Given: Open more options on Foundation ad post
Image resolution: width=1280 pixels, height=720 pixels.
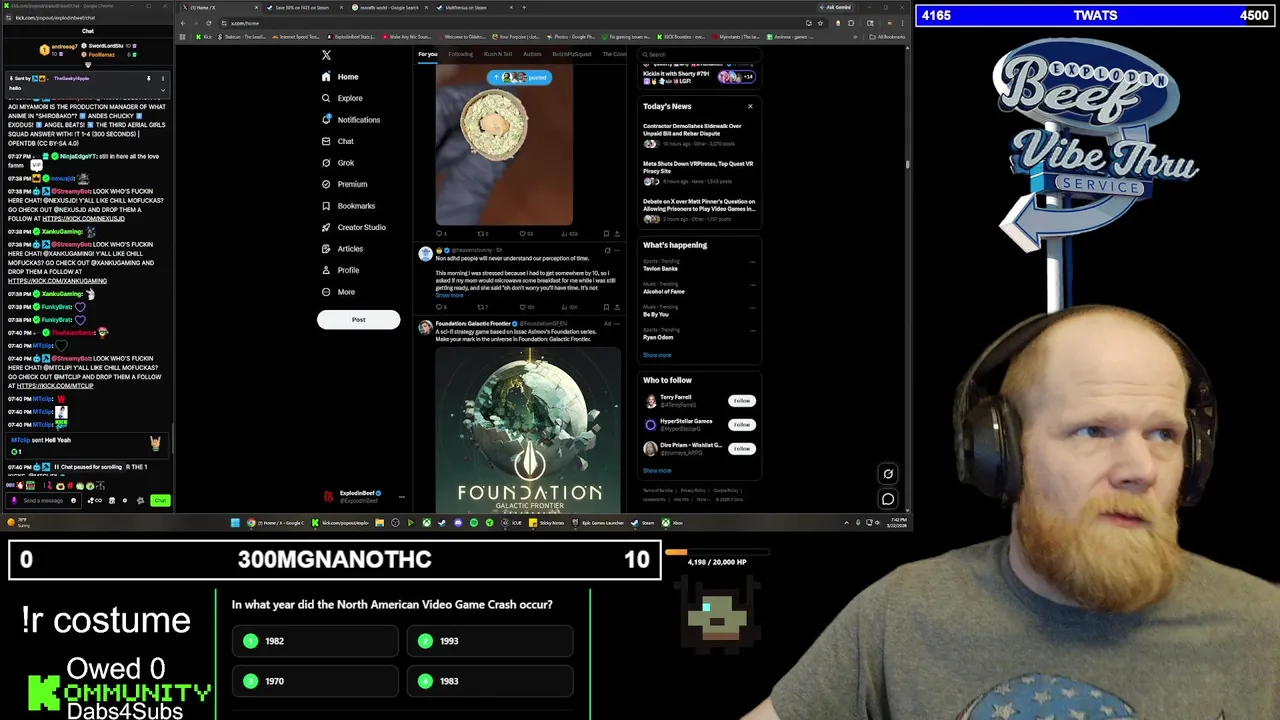Looking at the screenshot, I should [617, 324].
